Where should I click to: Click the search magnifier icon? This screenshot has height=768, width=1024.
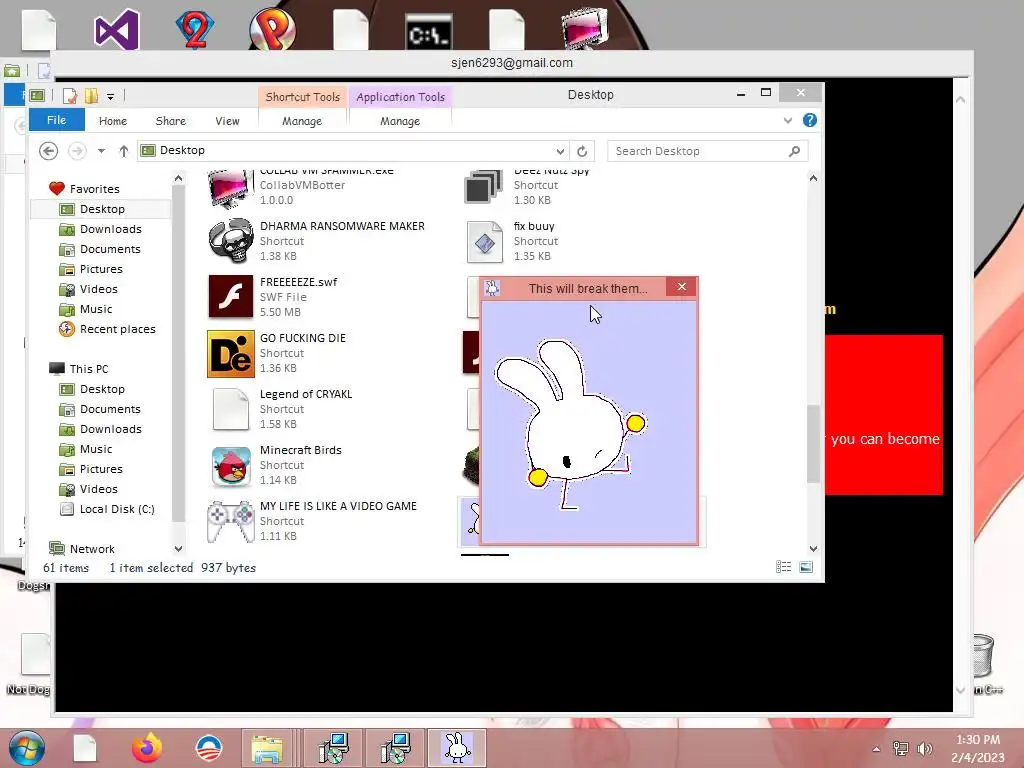point(794,151)
